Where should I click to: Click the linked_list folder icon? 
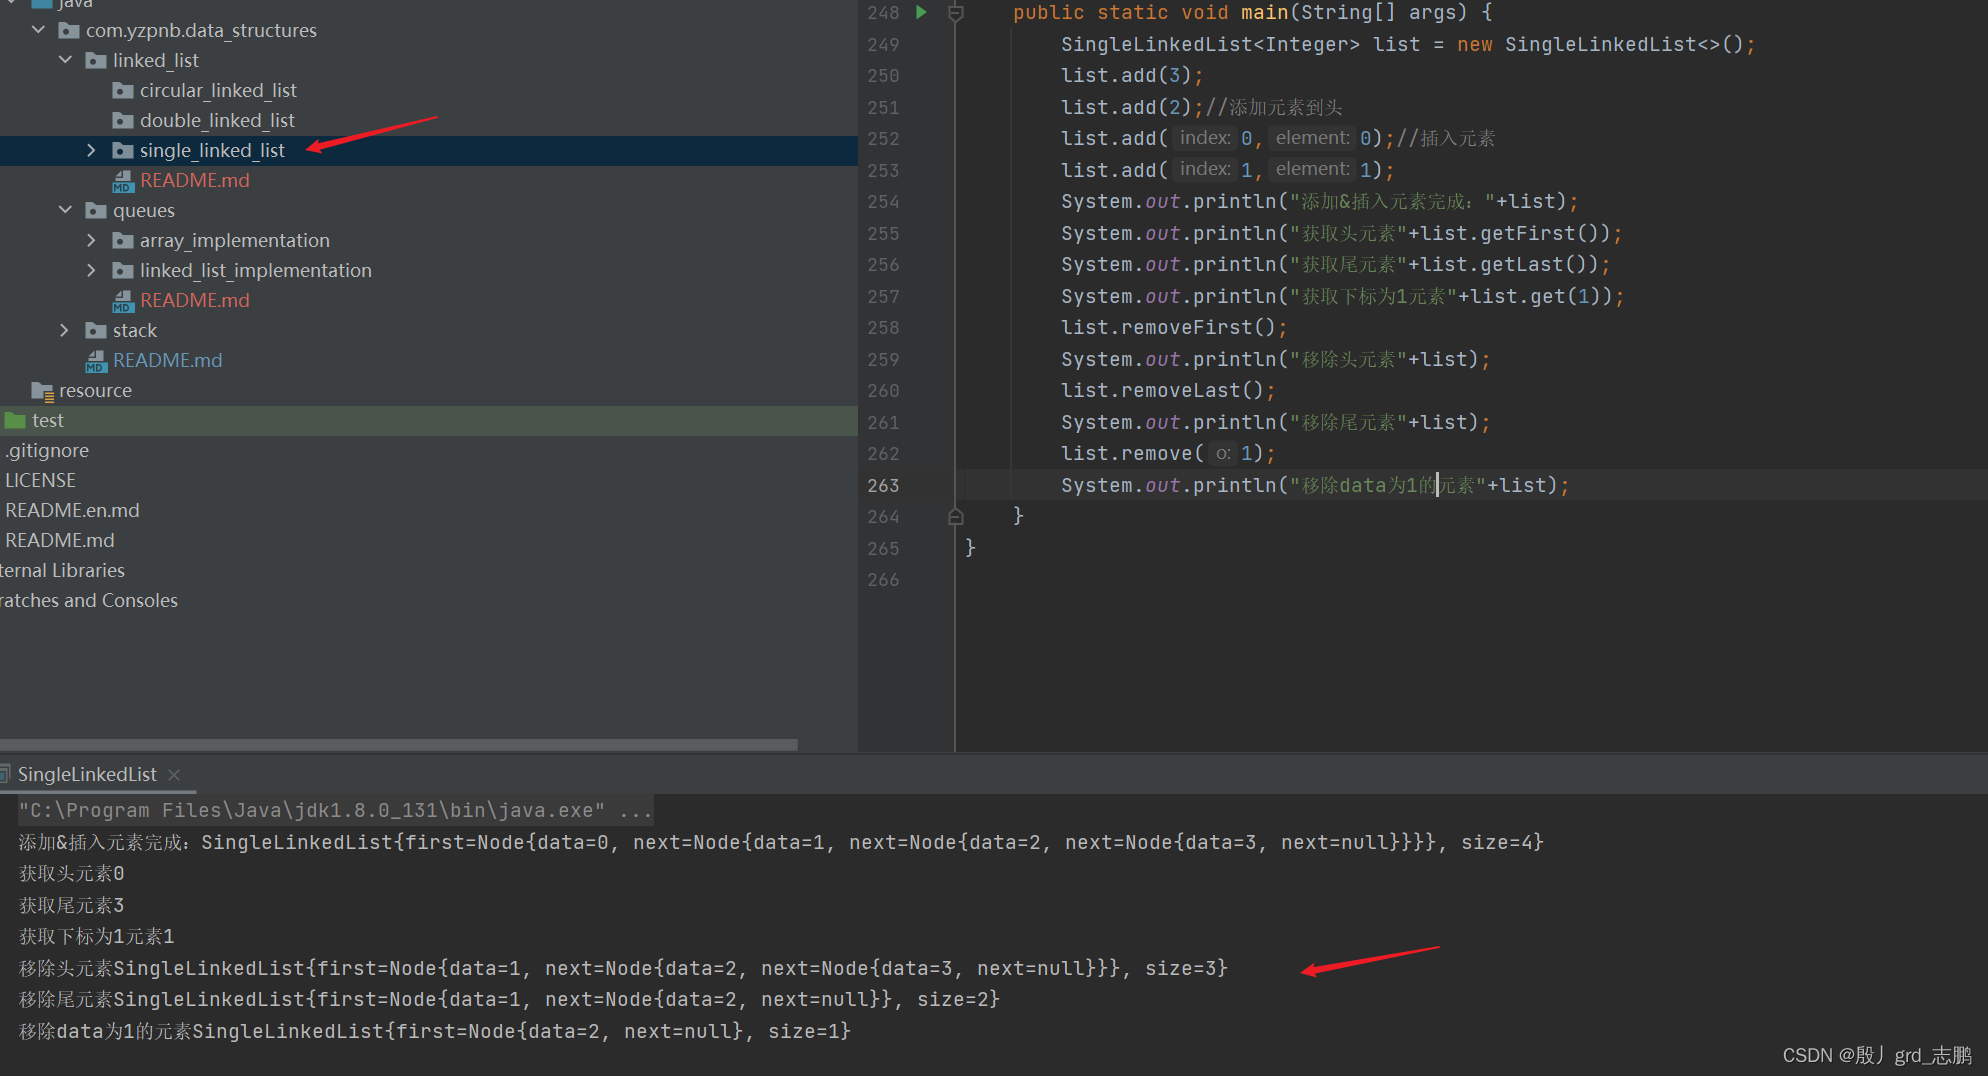click(x=96, y=61)
